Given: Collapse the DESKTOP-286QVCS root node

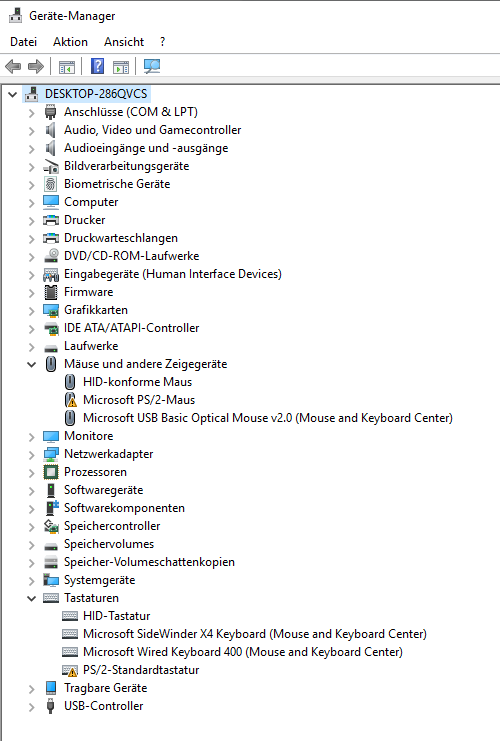Looking at the screenshot, I should tap(13, 95).
